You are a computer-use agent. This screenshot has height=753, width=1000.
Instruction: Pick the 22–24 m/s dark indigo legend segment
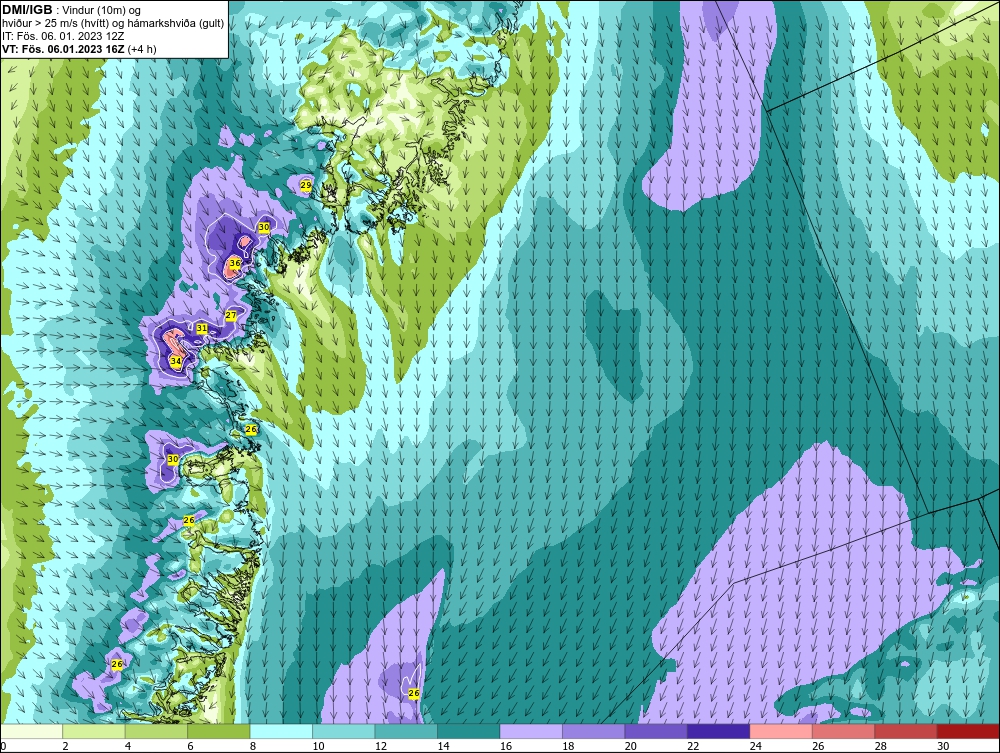point(719,731)
